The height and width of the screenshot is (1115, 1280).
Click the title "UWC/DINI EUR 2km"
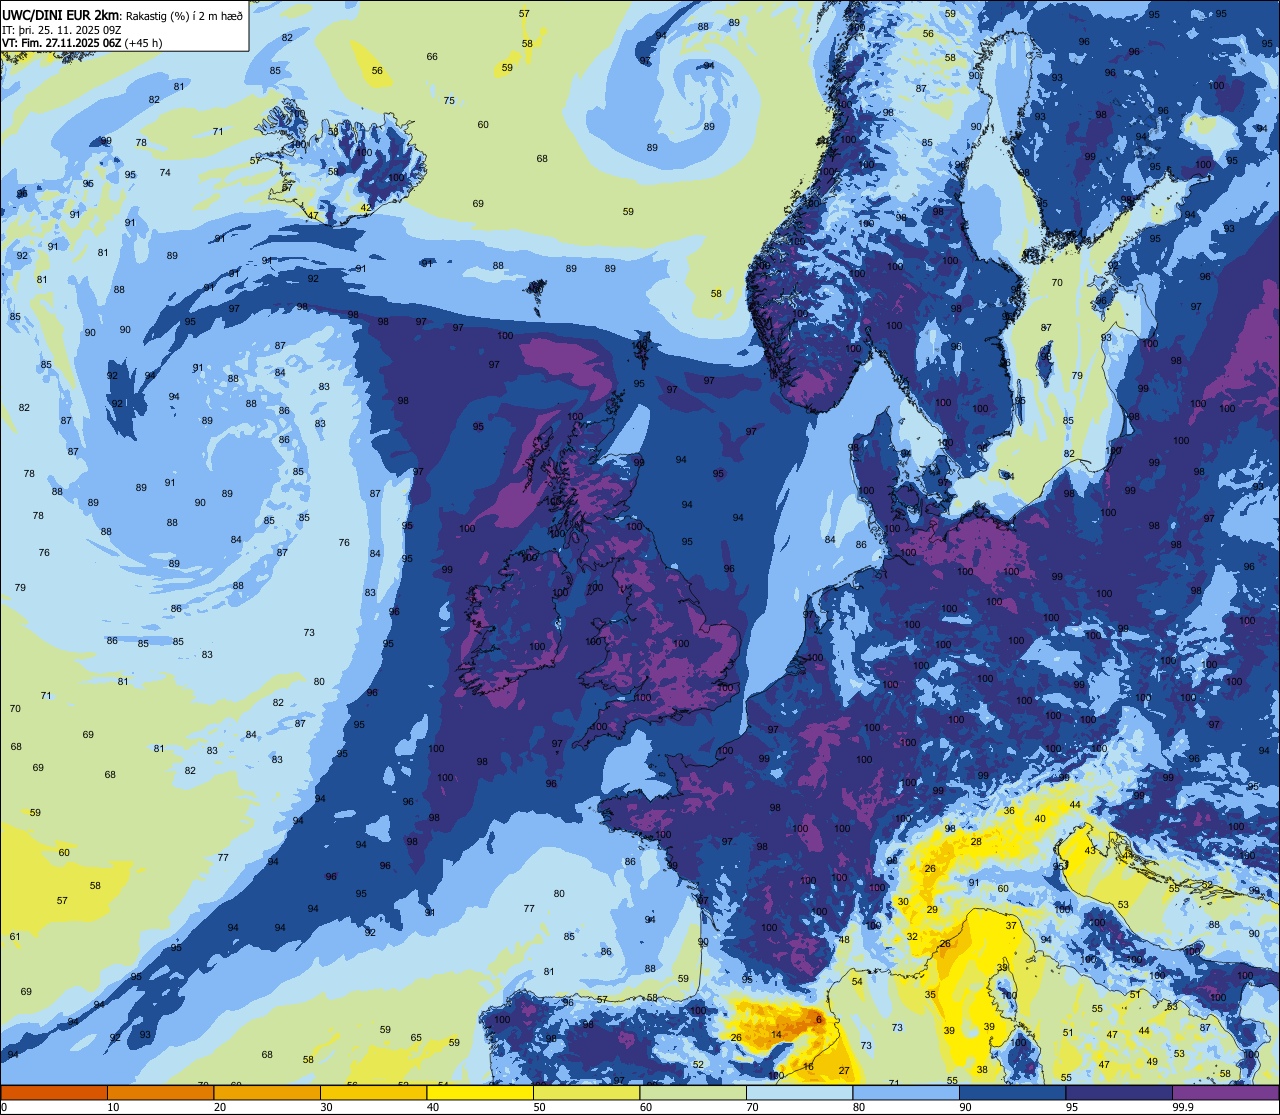61,14
